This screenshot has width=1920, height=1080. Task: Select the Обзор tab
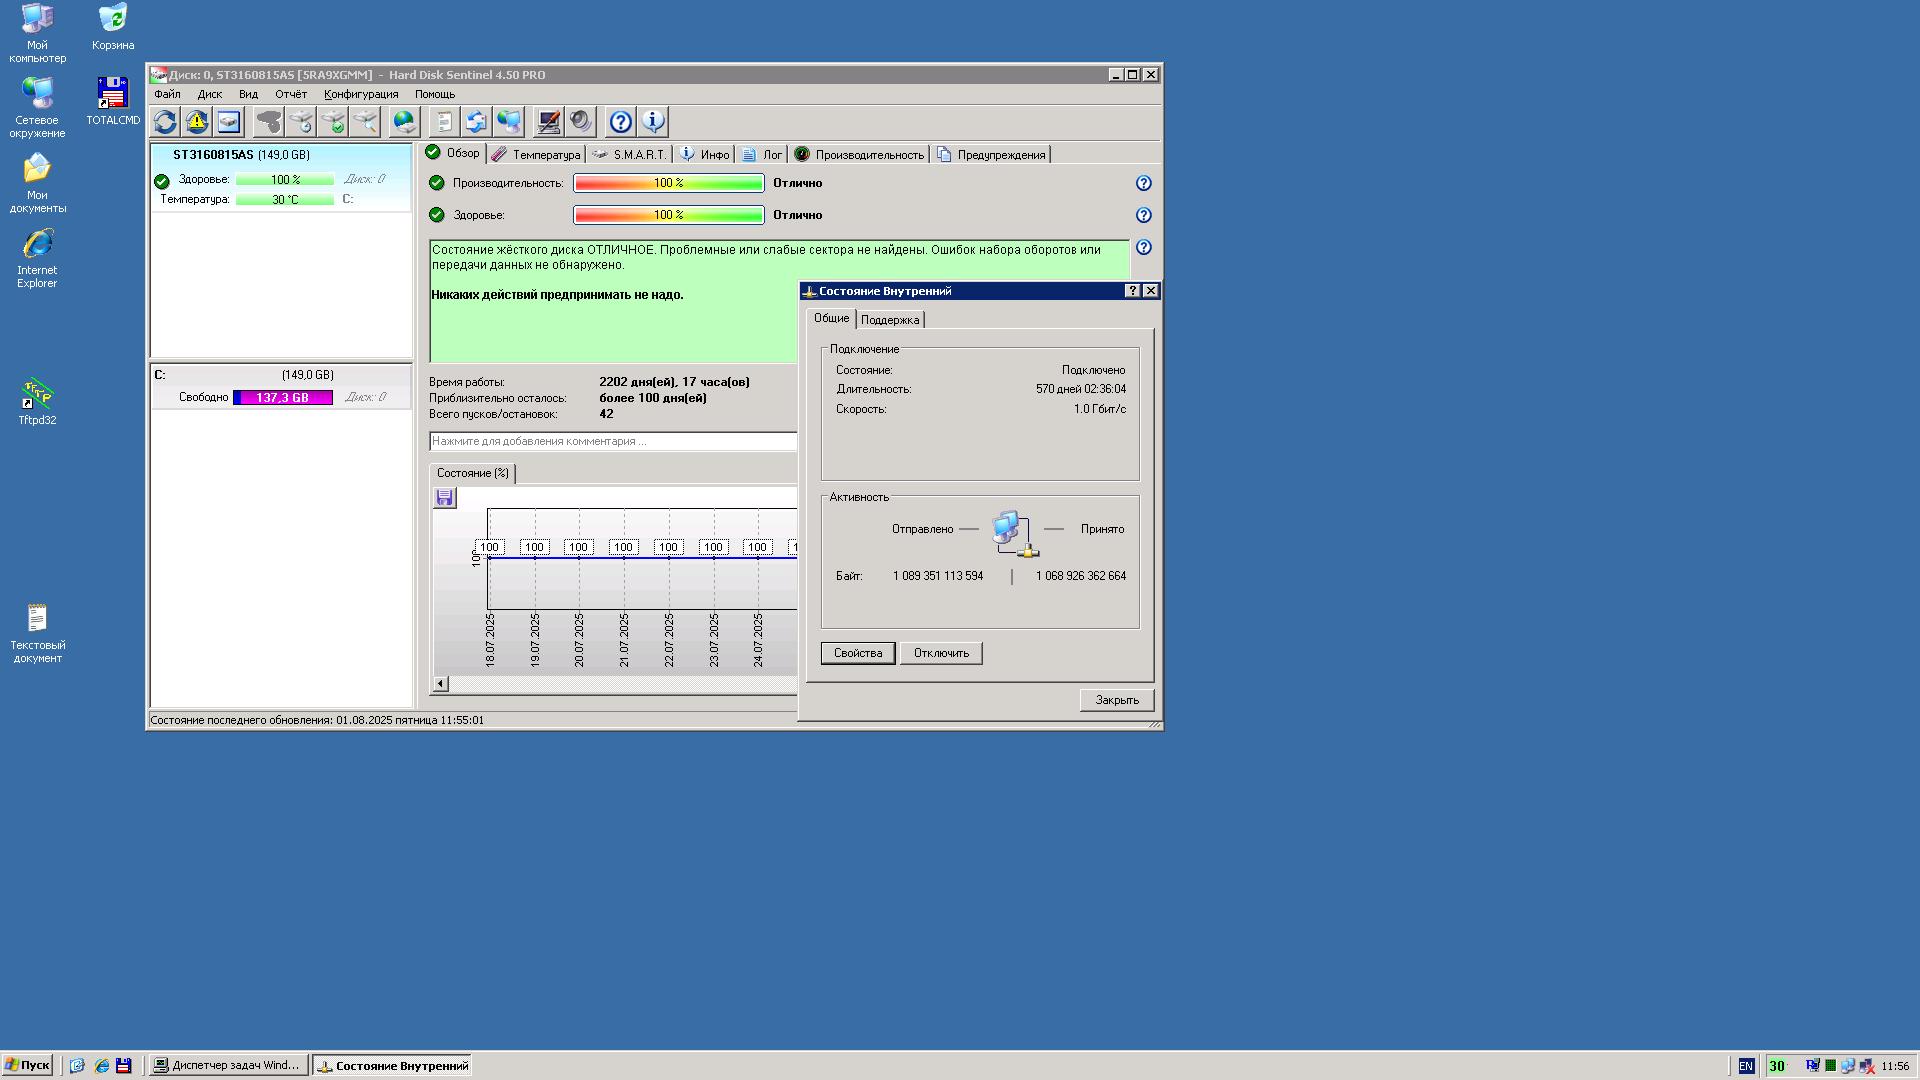click(453, 153)
